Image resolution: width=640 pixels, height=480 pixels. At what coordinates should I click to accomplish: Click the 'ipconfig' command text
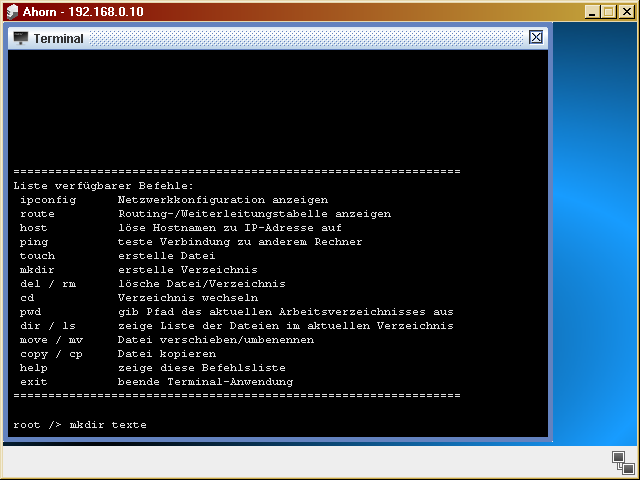tap(48, 200)
